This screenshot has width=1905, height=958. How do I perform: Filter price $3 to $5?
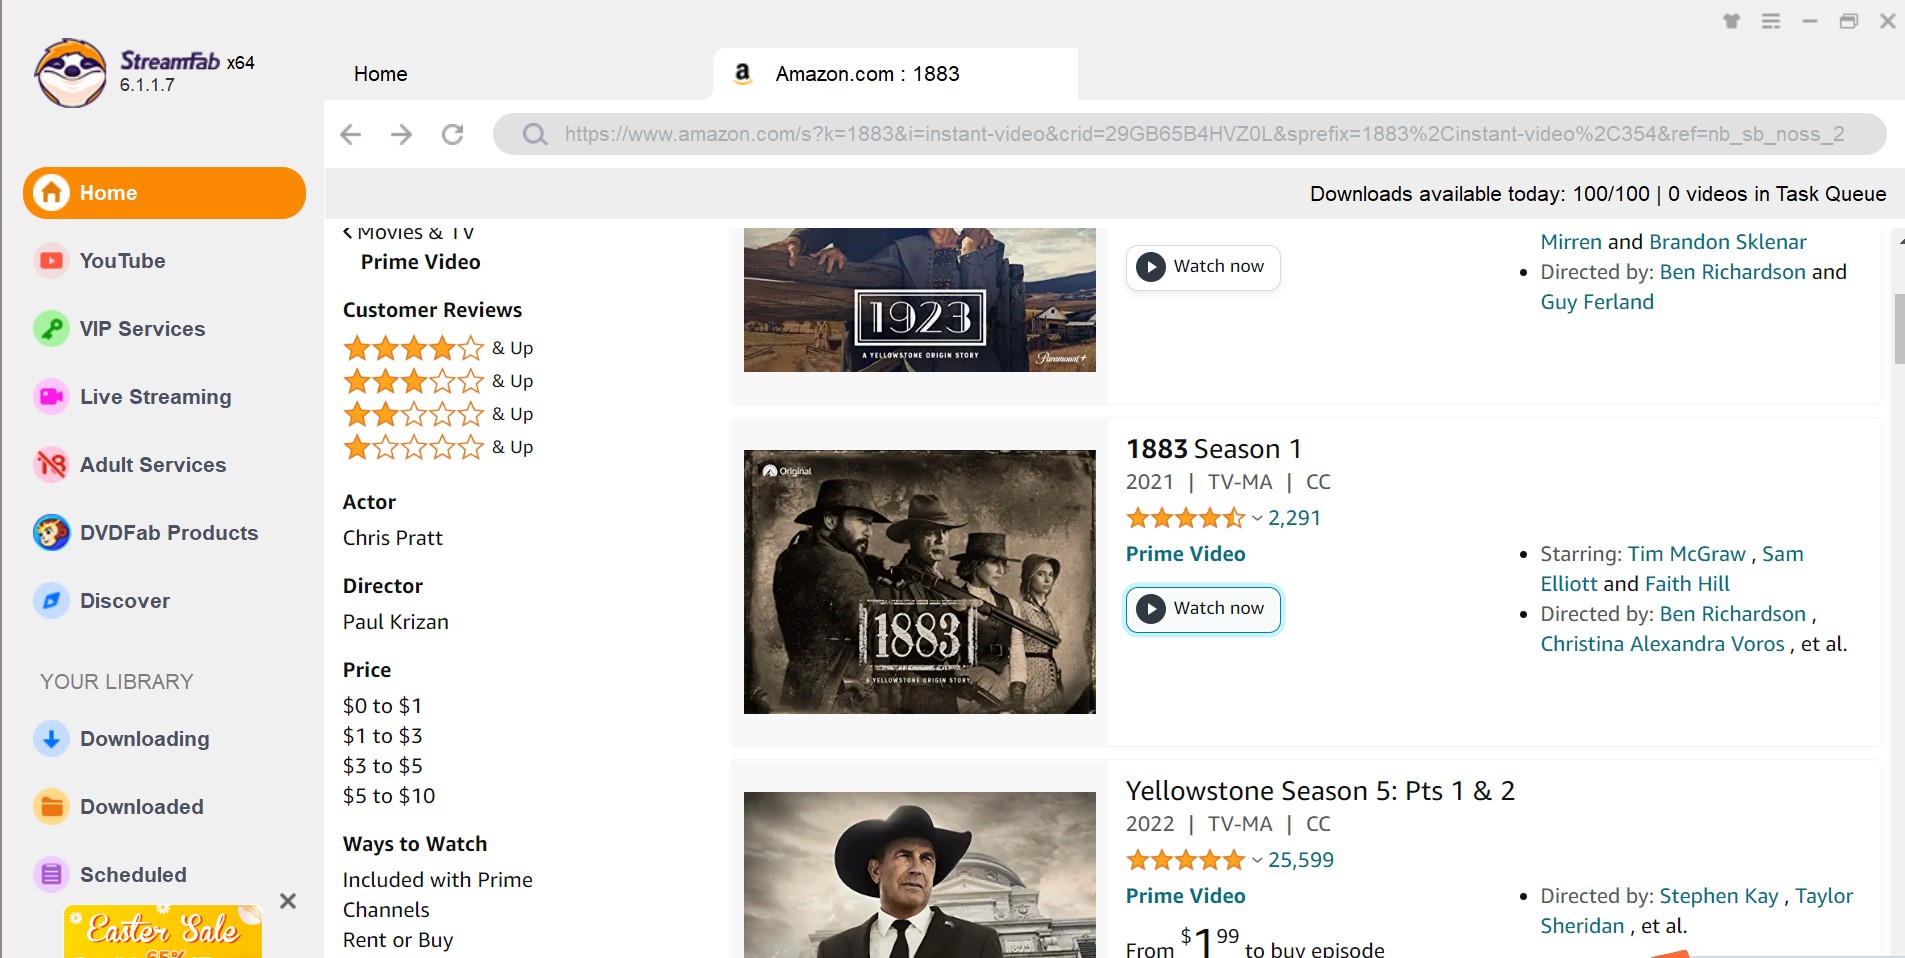pyautogui.click(x=382, y=766)
